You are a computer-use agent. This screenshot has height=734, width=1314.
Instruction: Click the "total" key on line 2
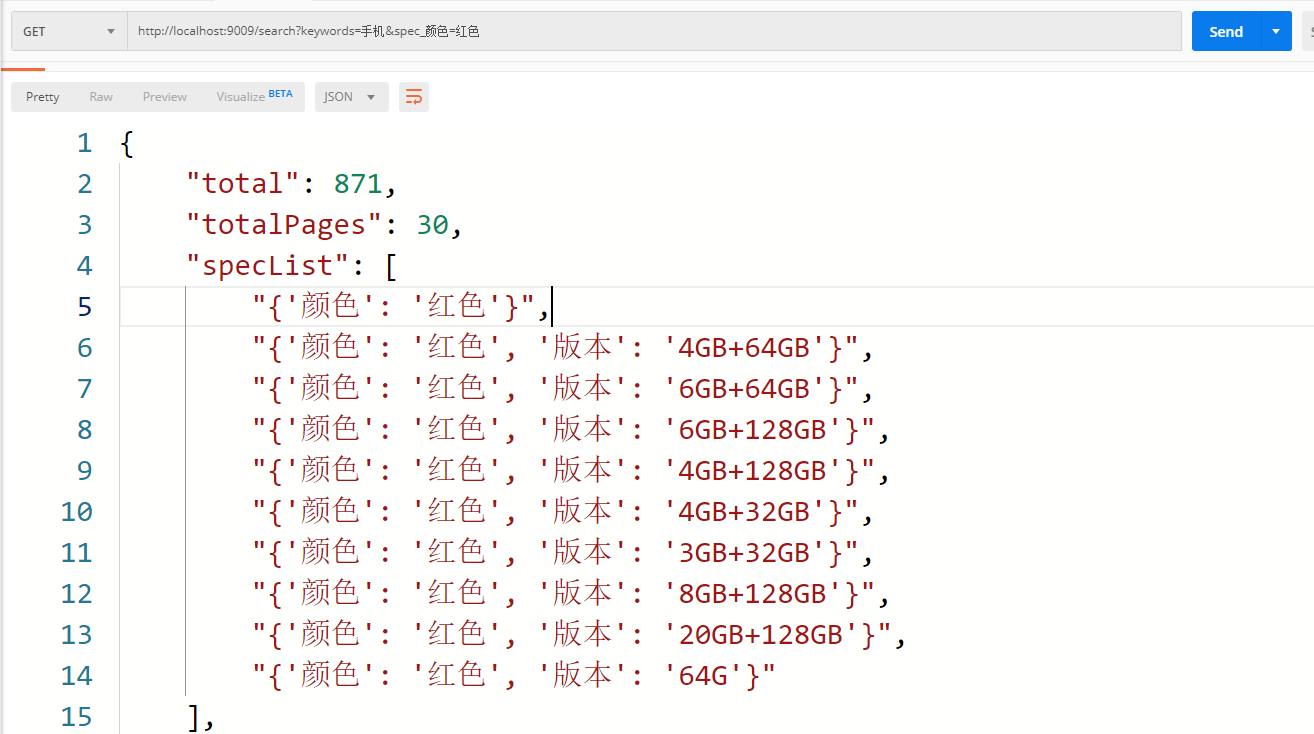[x=244, y=183]
